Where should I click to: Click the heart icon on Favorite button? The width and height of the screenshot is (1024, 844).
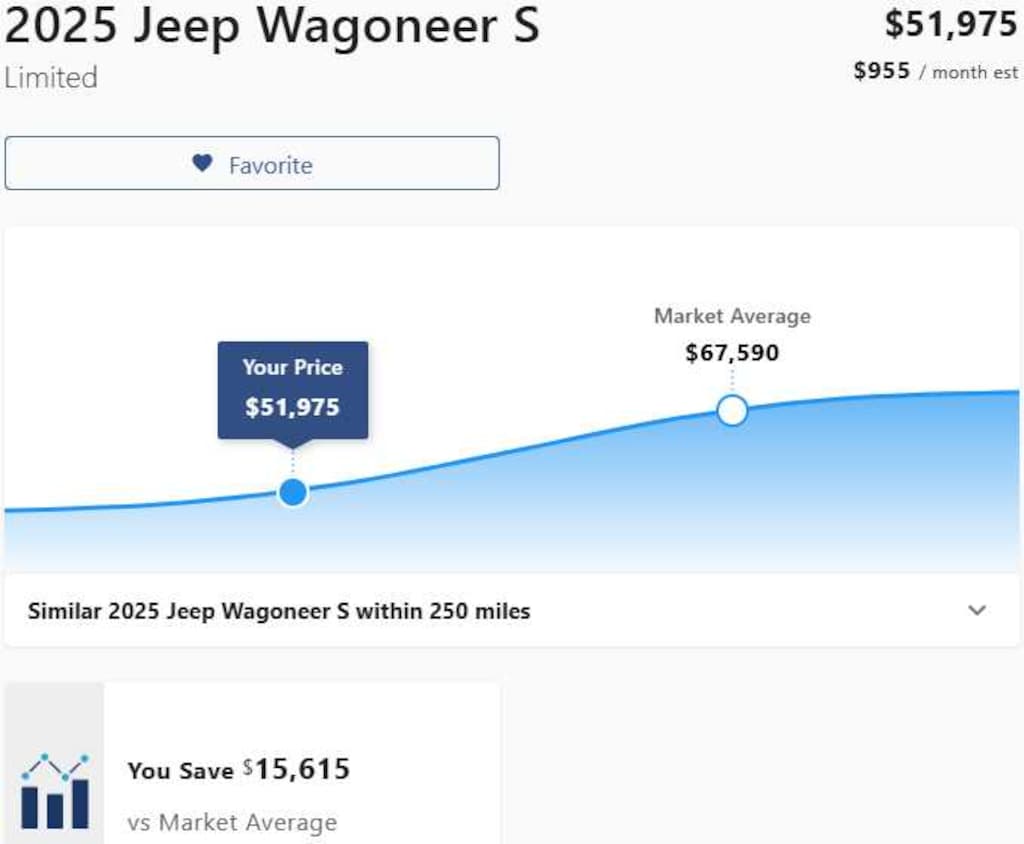click(202, 163)
